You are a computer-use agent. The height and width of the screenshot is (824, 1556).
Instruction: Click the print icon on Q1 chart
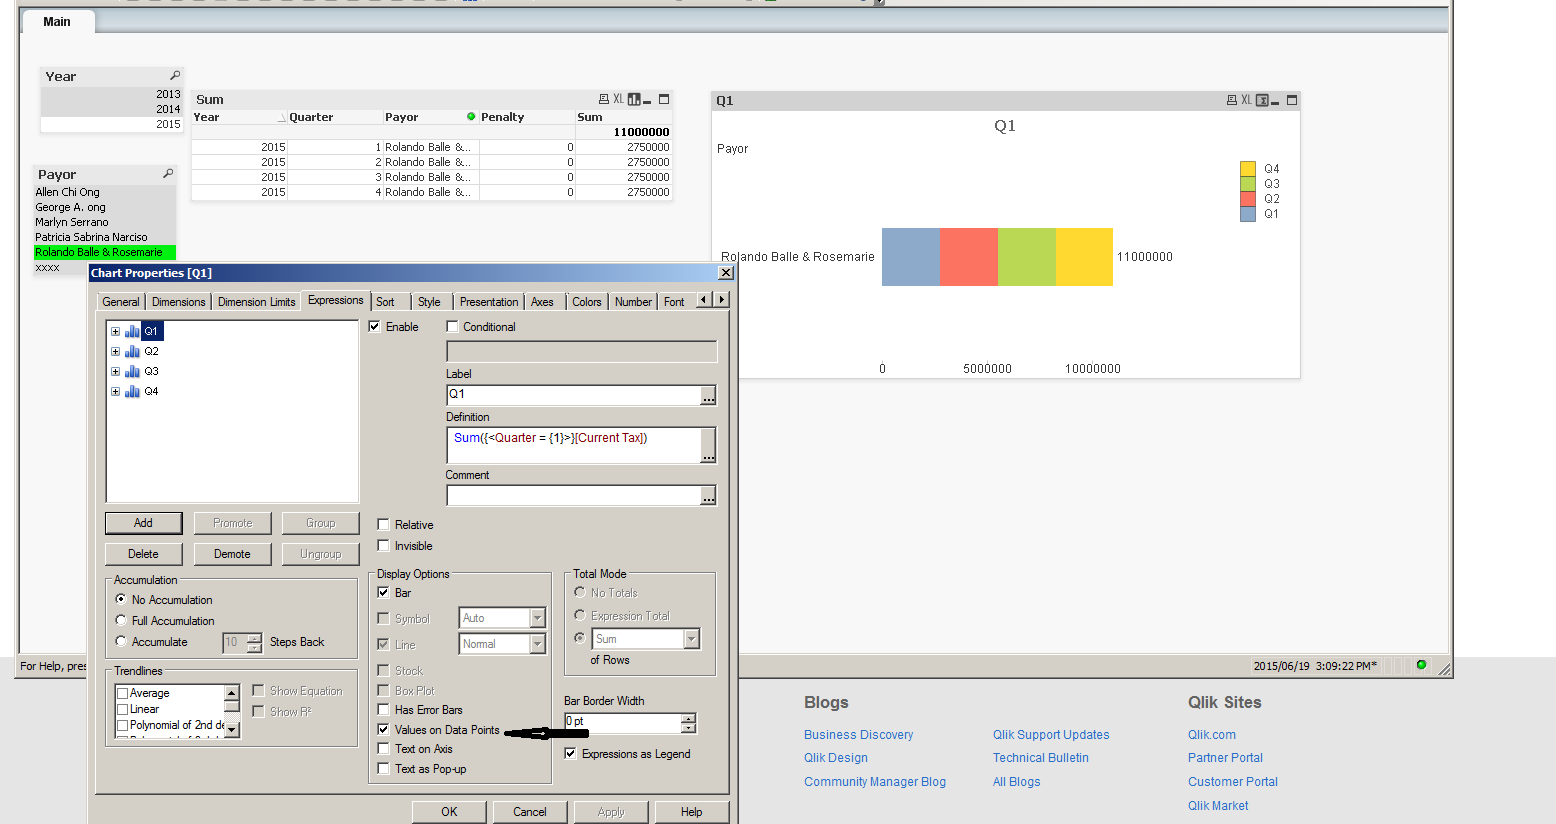1232,100
